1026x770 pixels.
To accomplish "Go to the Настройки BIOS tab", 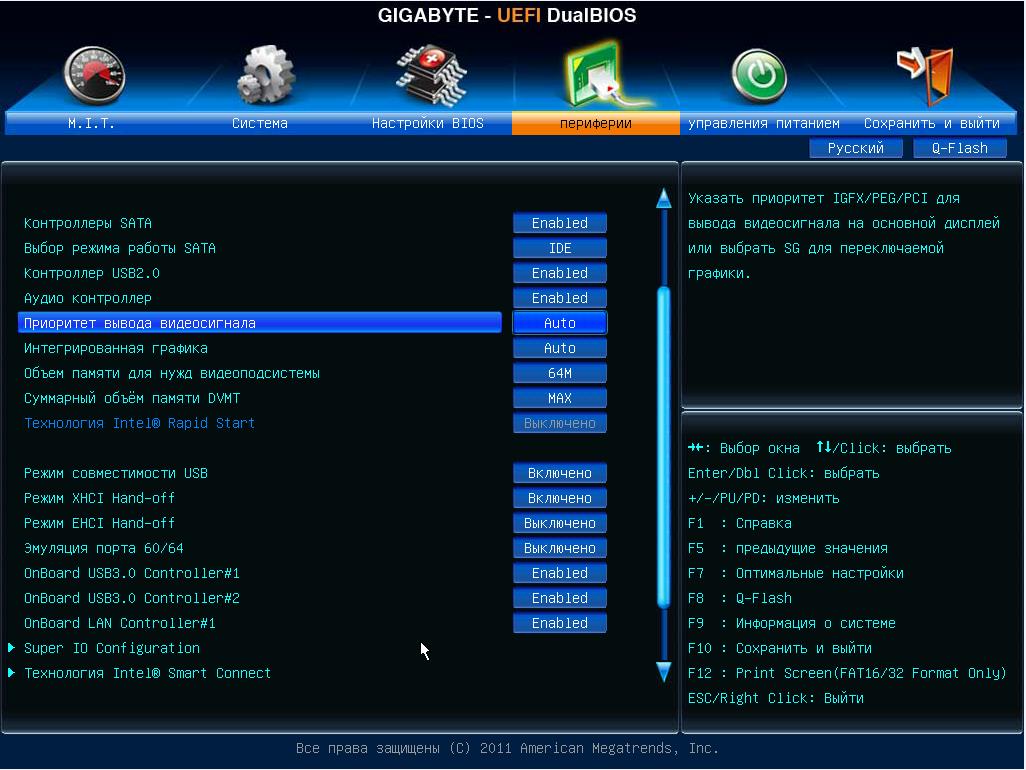I will point(427,123).
